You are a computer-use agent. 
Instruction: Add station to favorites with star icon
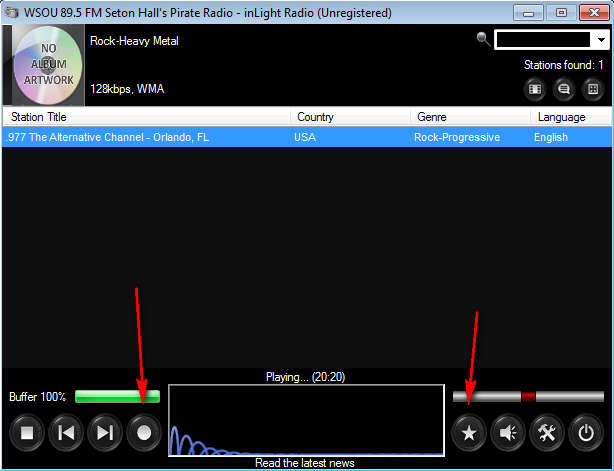pyautogui.click(x=468, y=433)
